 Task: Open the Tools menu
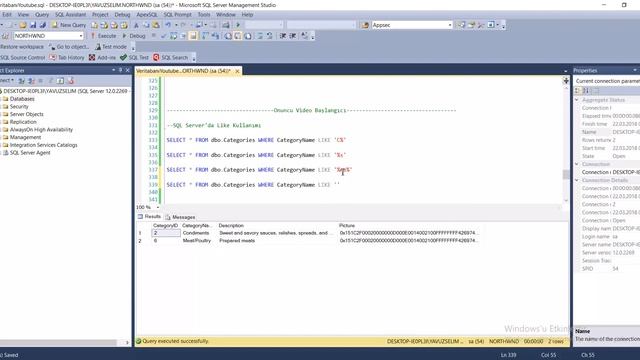pyautogui.click(x=204, y=14)
